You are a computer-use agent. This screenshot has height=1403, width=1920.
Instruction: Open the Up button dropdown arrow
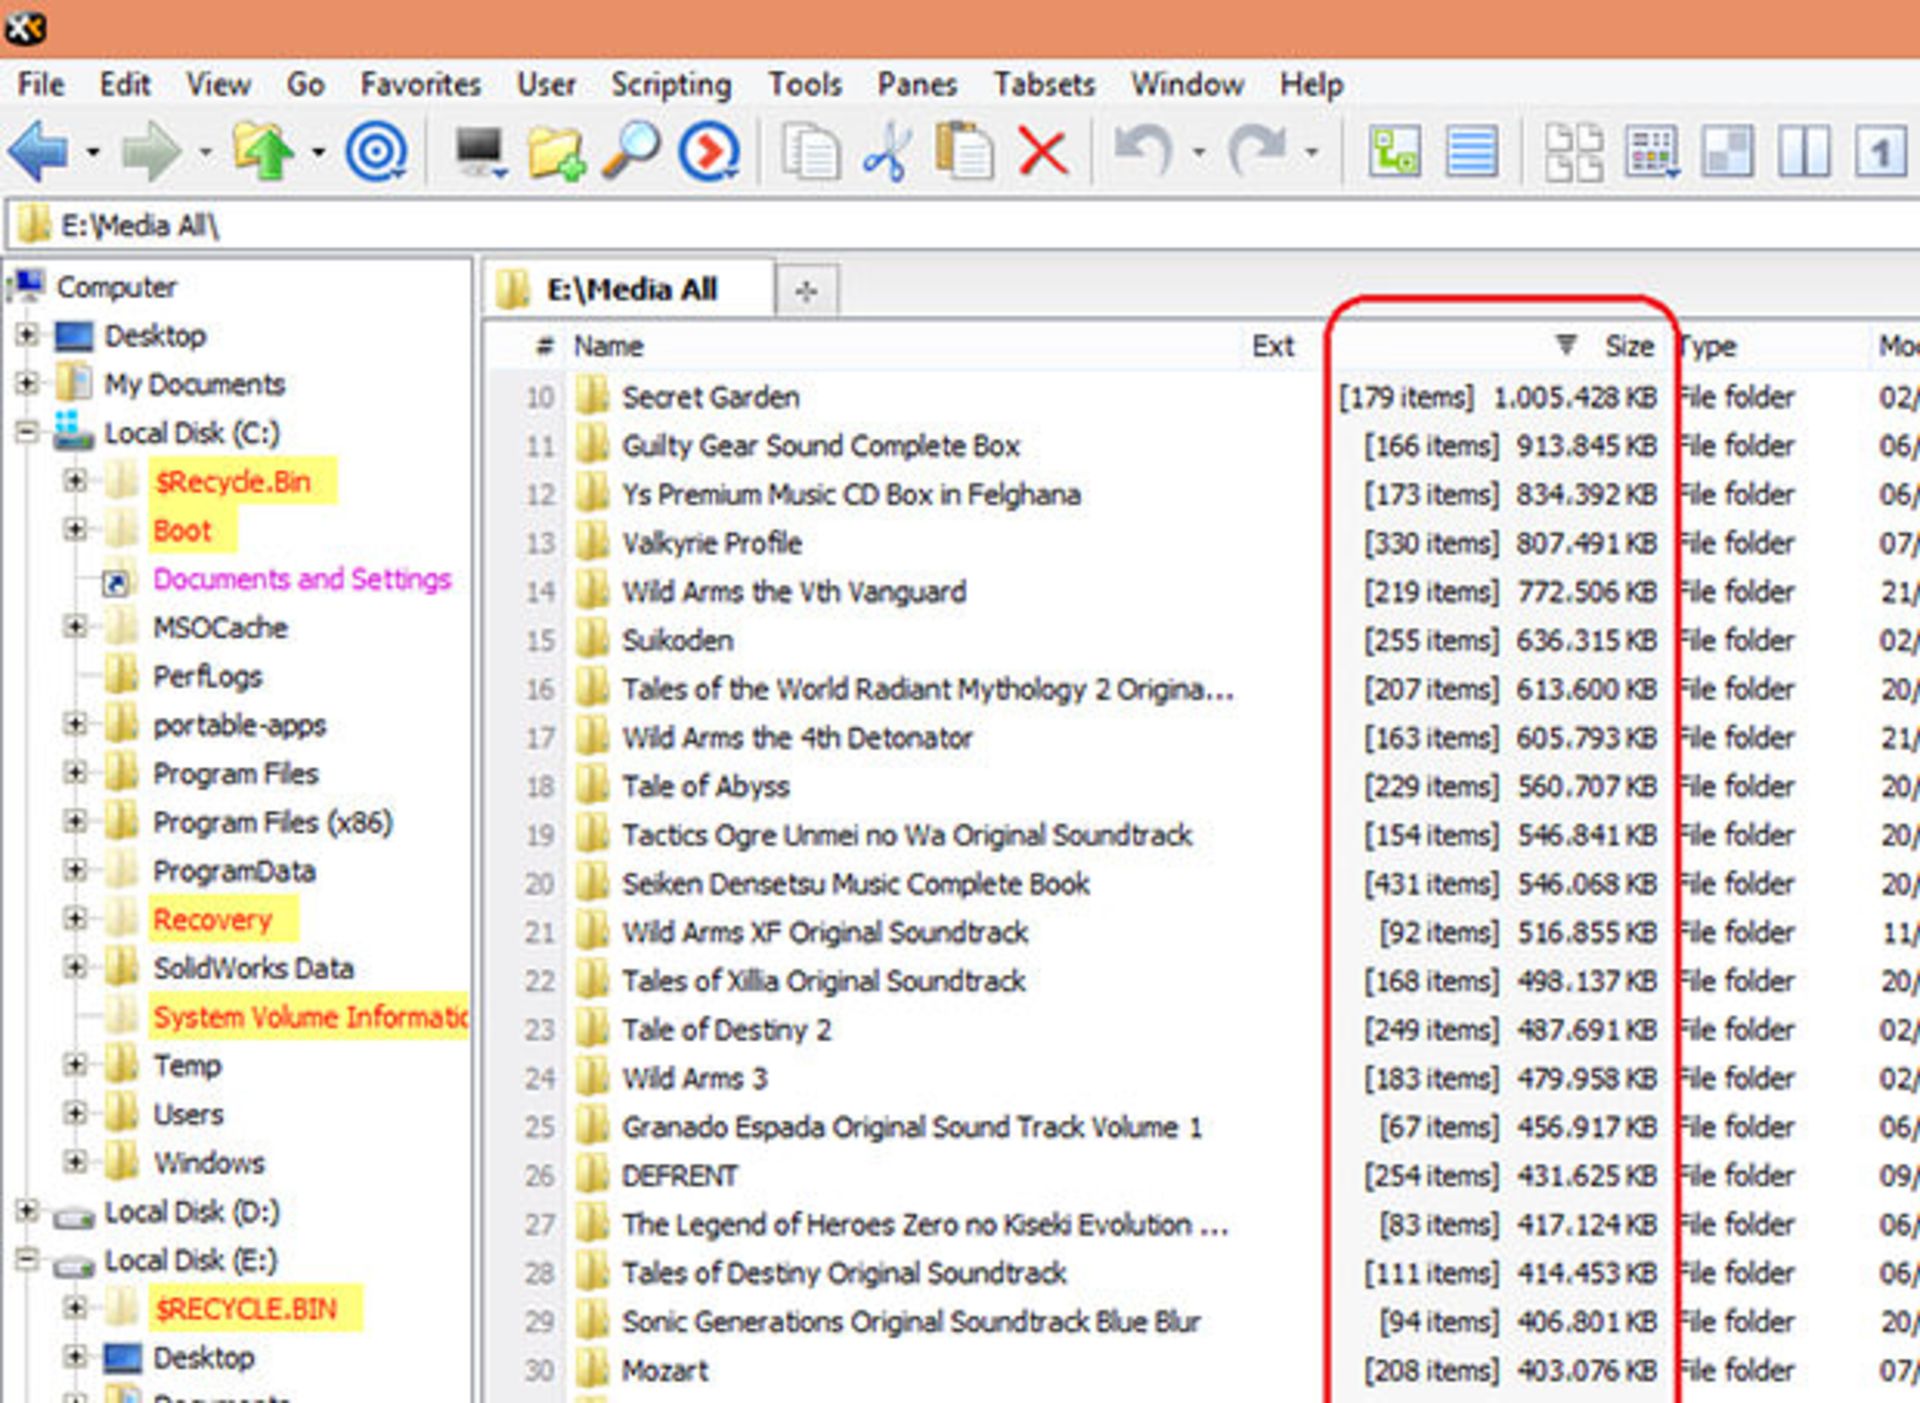pos(318,153)
